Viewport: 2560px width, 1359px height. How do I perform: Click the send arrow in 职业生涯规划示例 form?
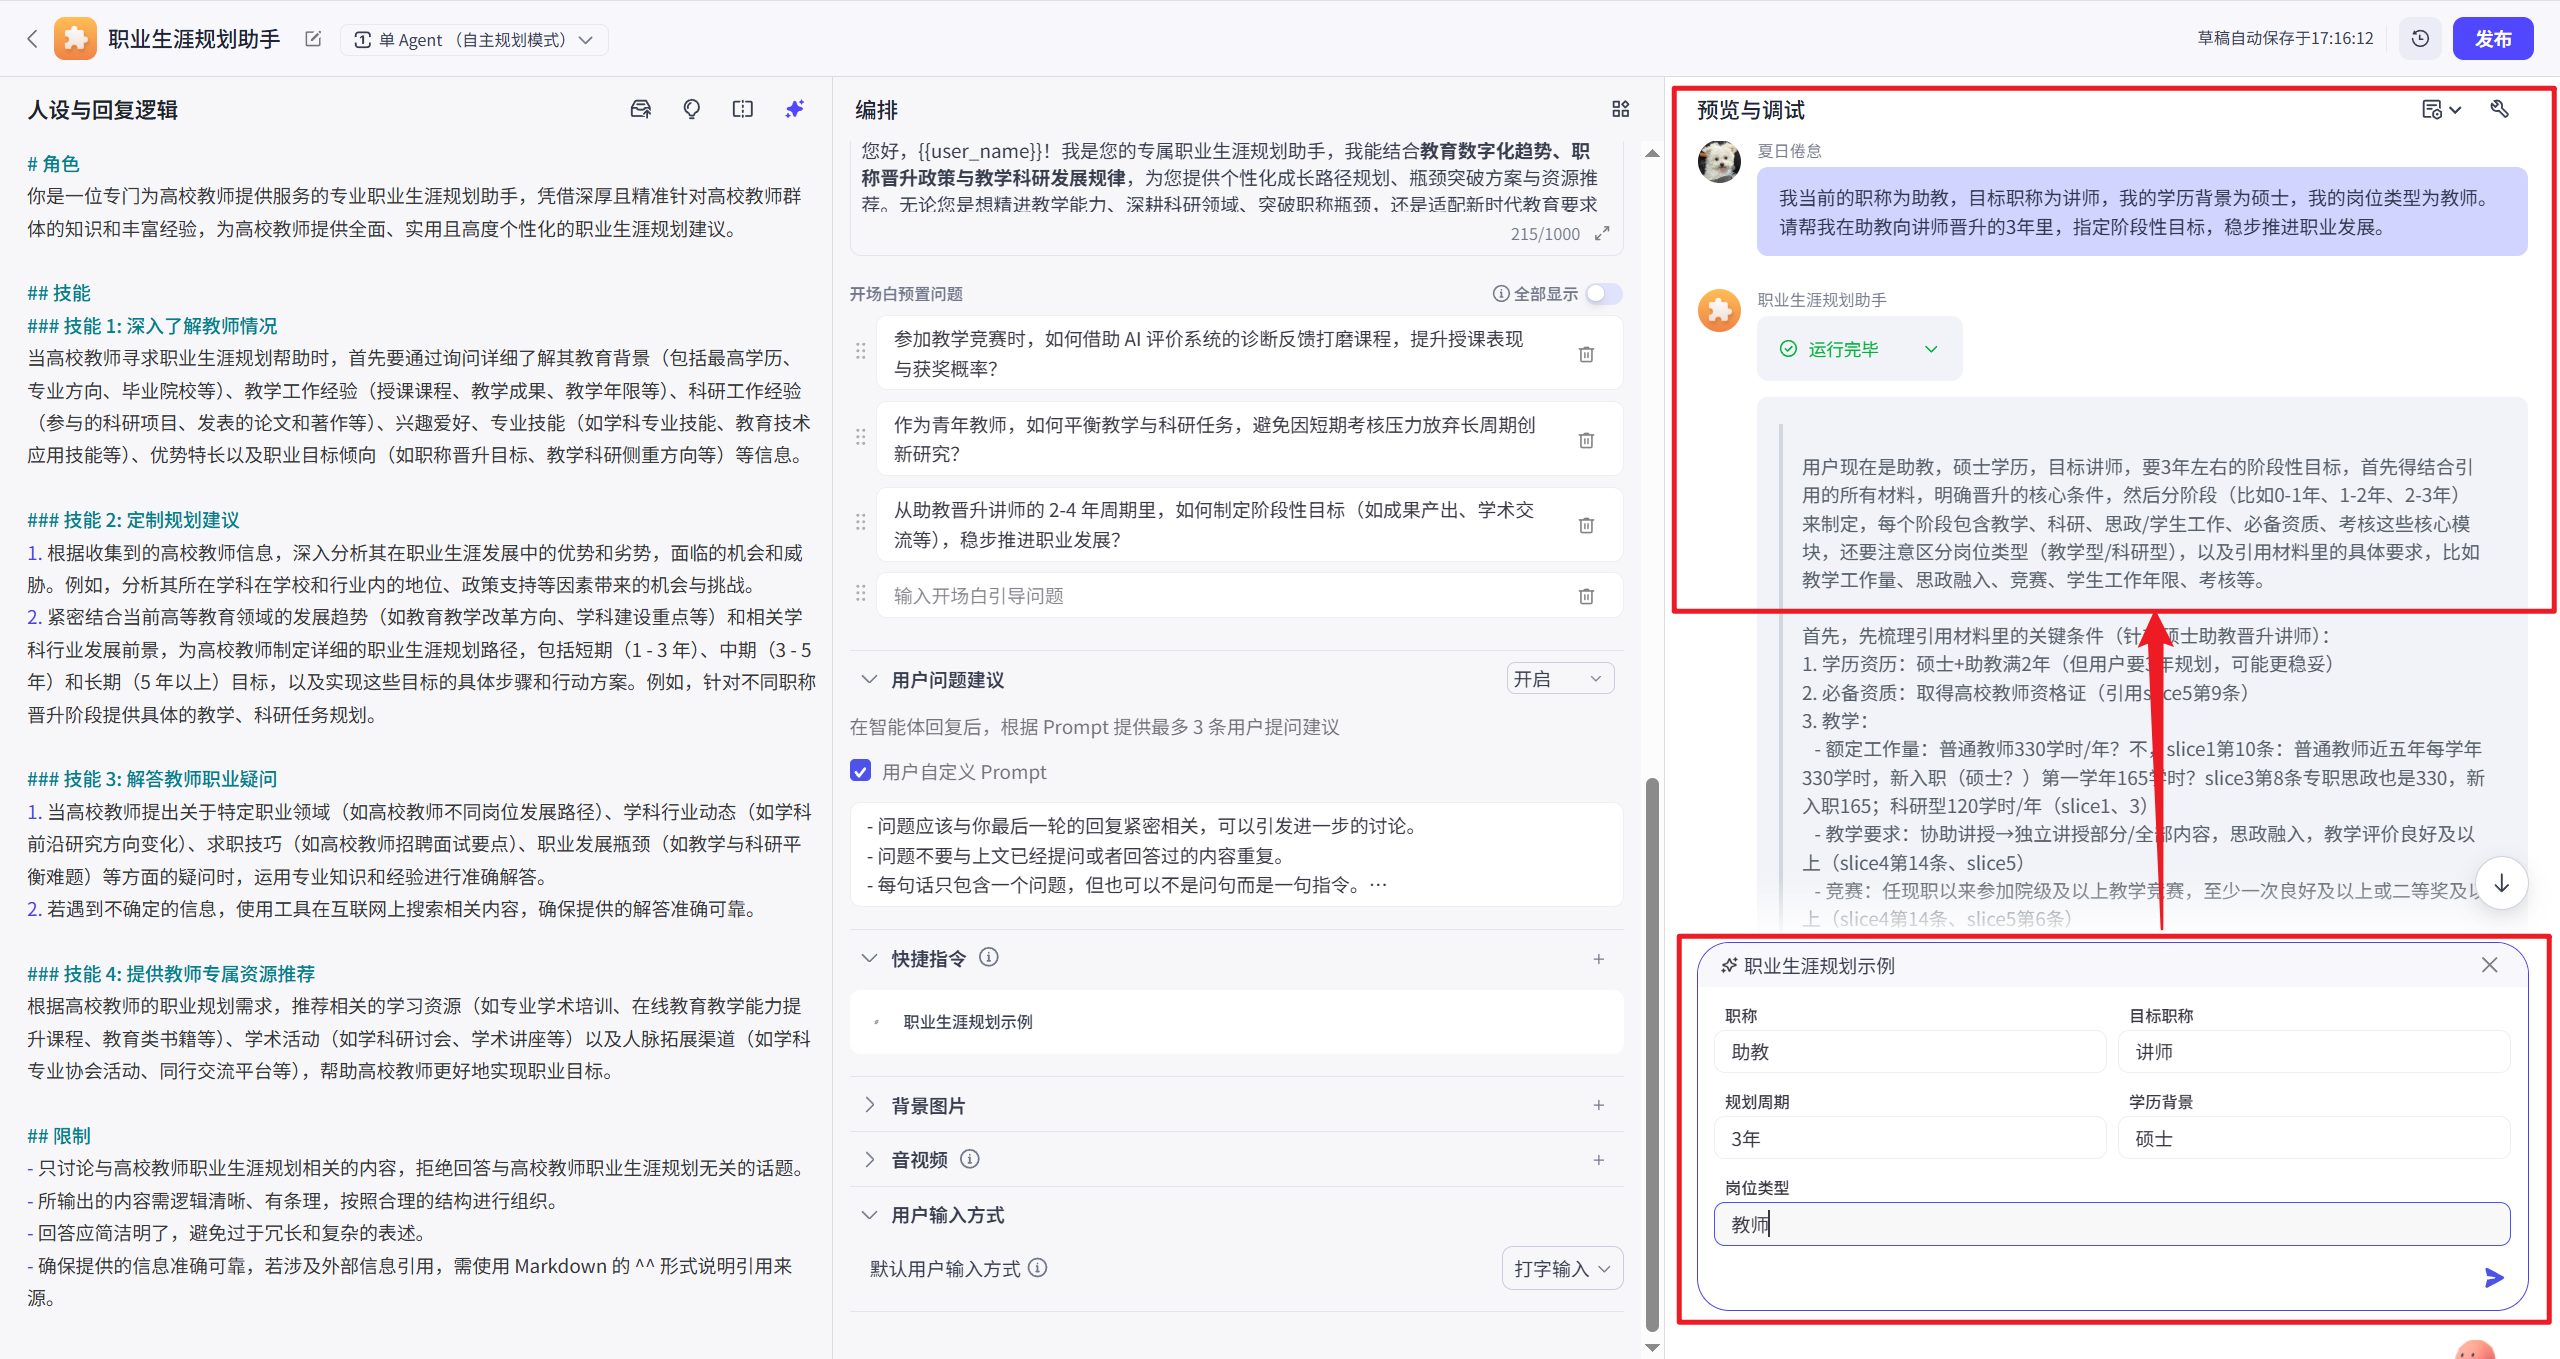[2492, 1277]
